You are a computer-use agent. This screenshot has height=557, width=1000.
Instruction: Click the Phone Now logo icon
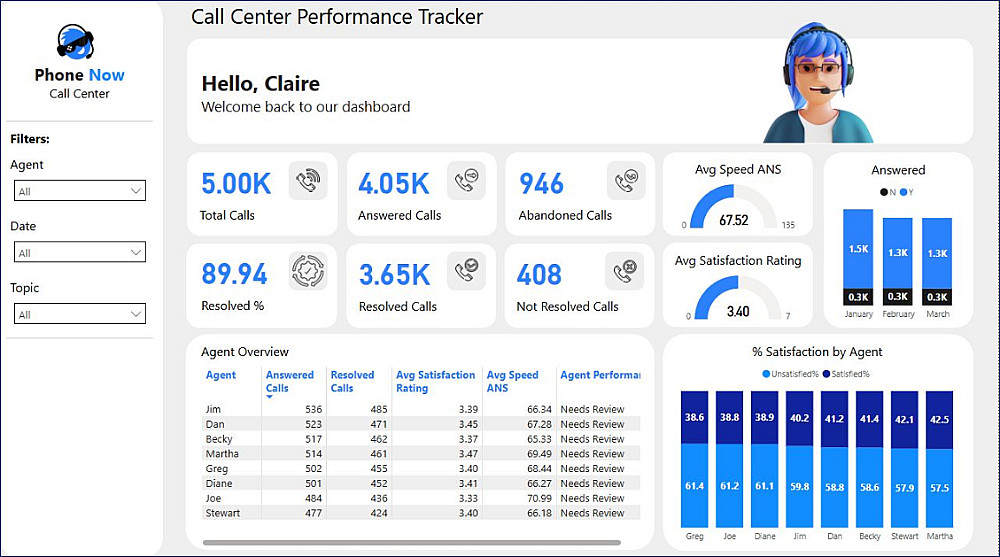coord(79,42)
